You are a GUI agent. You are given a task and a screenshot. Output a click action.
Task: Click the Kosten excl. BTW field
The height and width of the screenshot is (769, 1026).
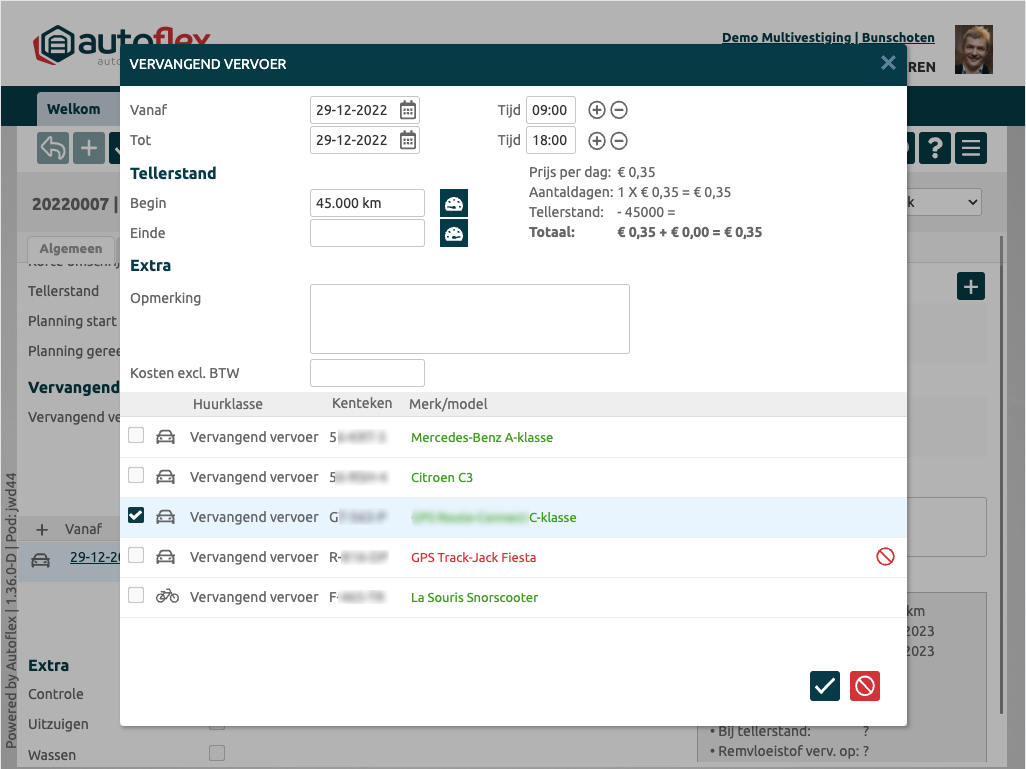tap(367, 373)
